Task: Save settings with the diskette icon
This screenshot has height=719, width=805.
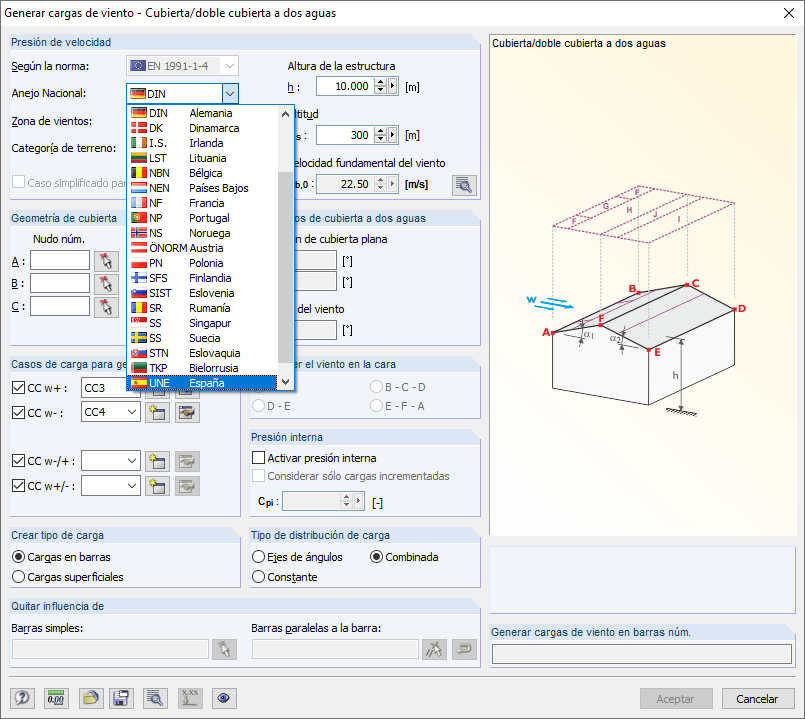Action: pyautogui.click(x=121, y=698)
